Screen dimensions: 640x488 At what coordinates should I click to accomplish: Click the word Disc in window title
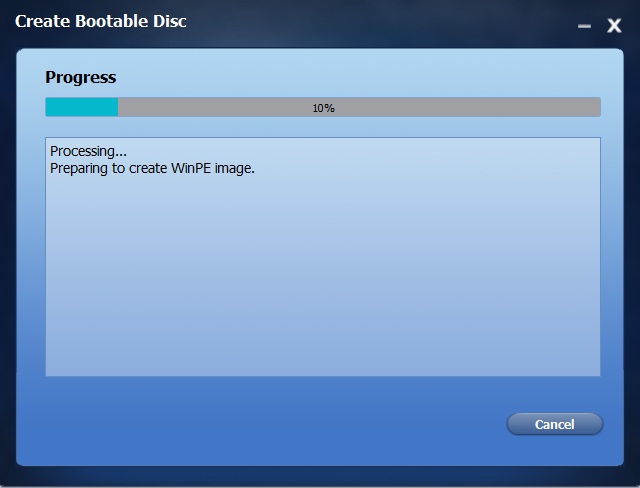pyautogui.click(x=170, y=21)
